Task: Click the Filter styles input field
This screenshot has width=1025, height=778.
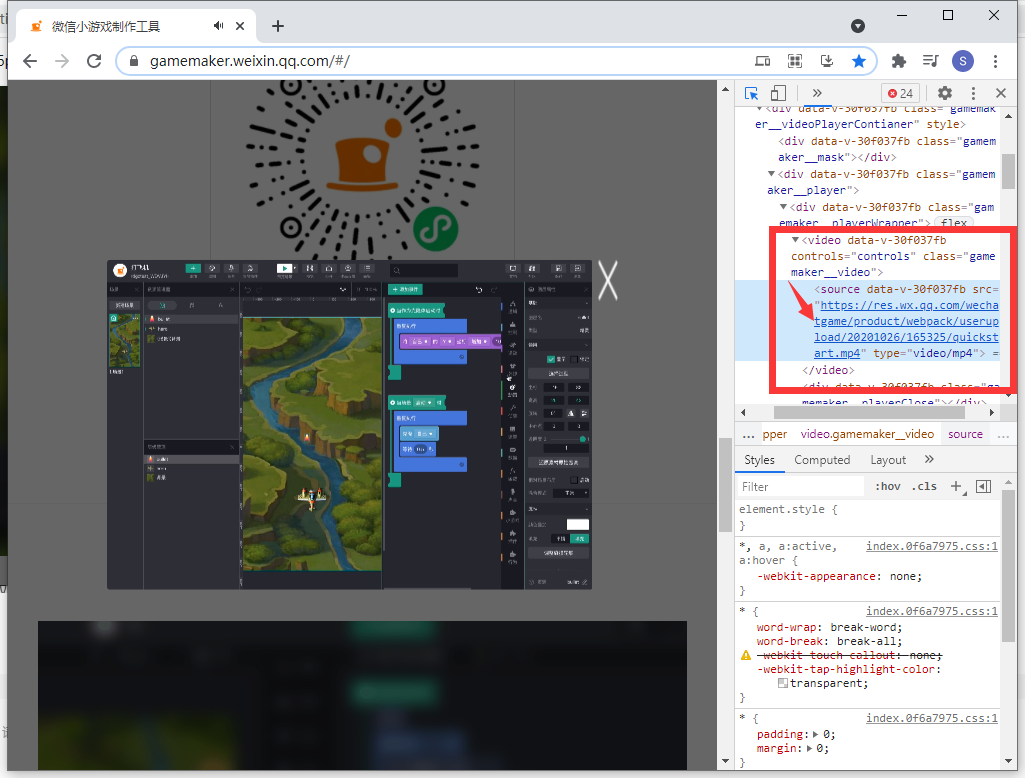Action: pos(800,486)
